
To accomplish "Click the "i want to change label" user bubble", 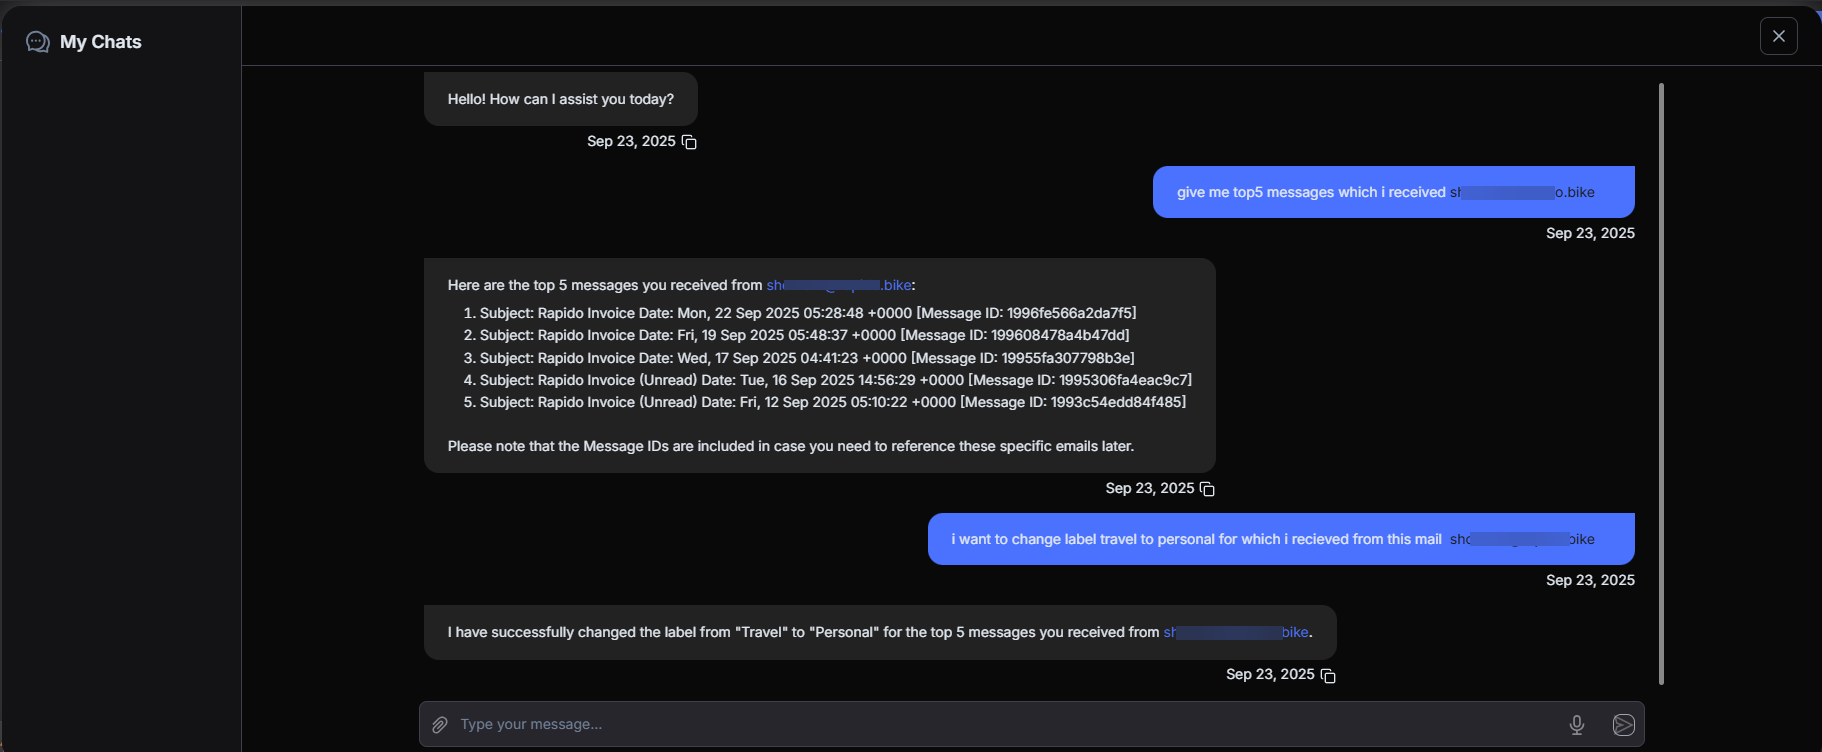I will coord(1280,540).
